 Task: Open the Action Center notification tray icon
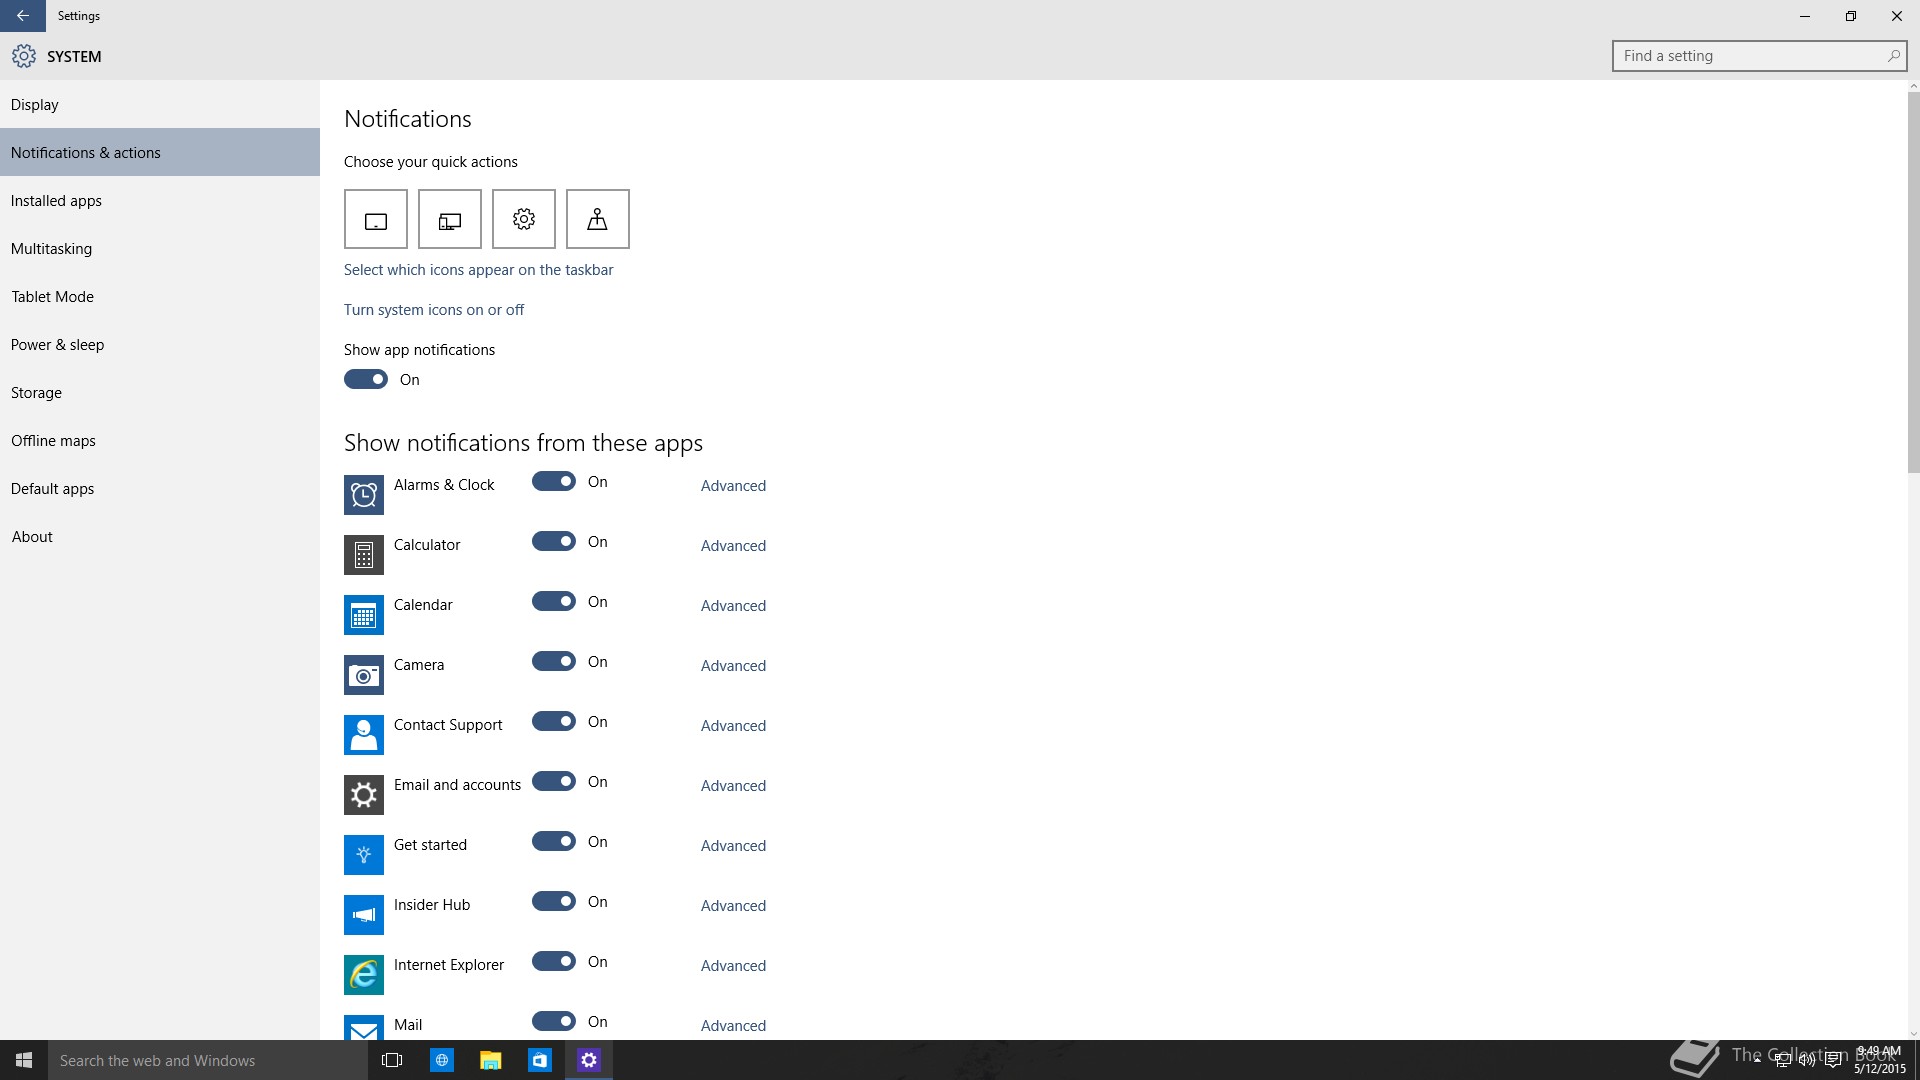pyautogui.click(x=1833, y=1061)
